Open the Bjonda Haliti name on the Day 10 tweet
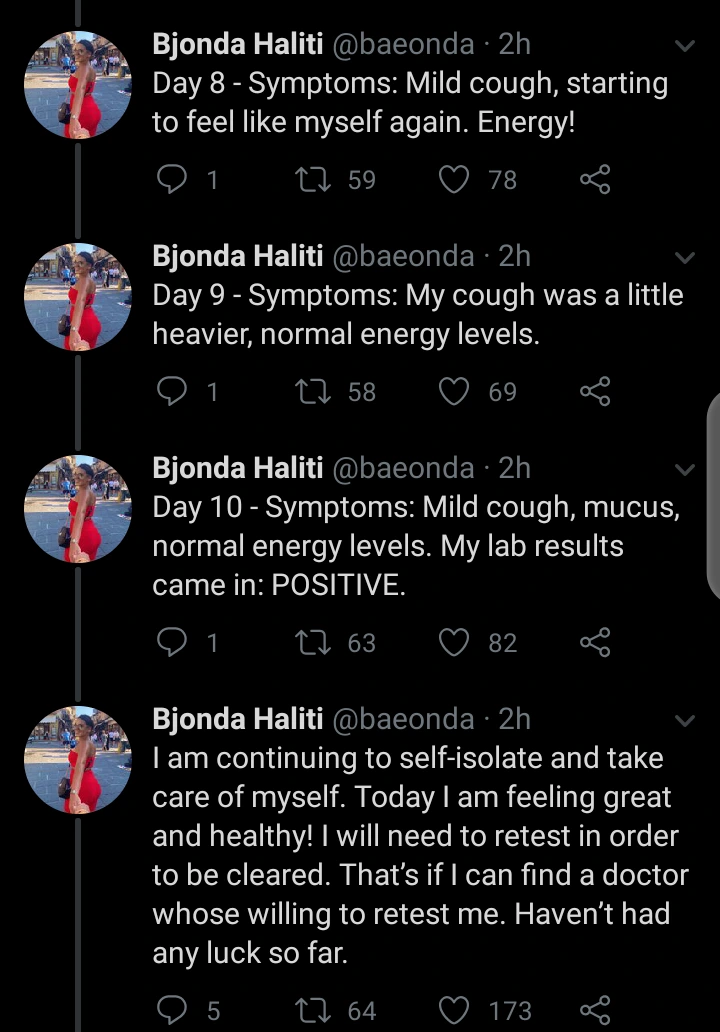This screenshot has width=720, height=1032. point(238,468)
